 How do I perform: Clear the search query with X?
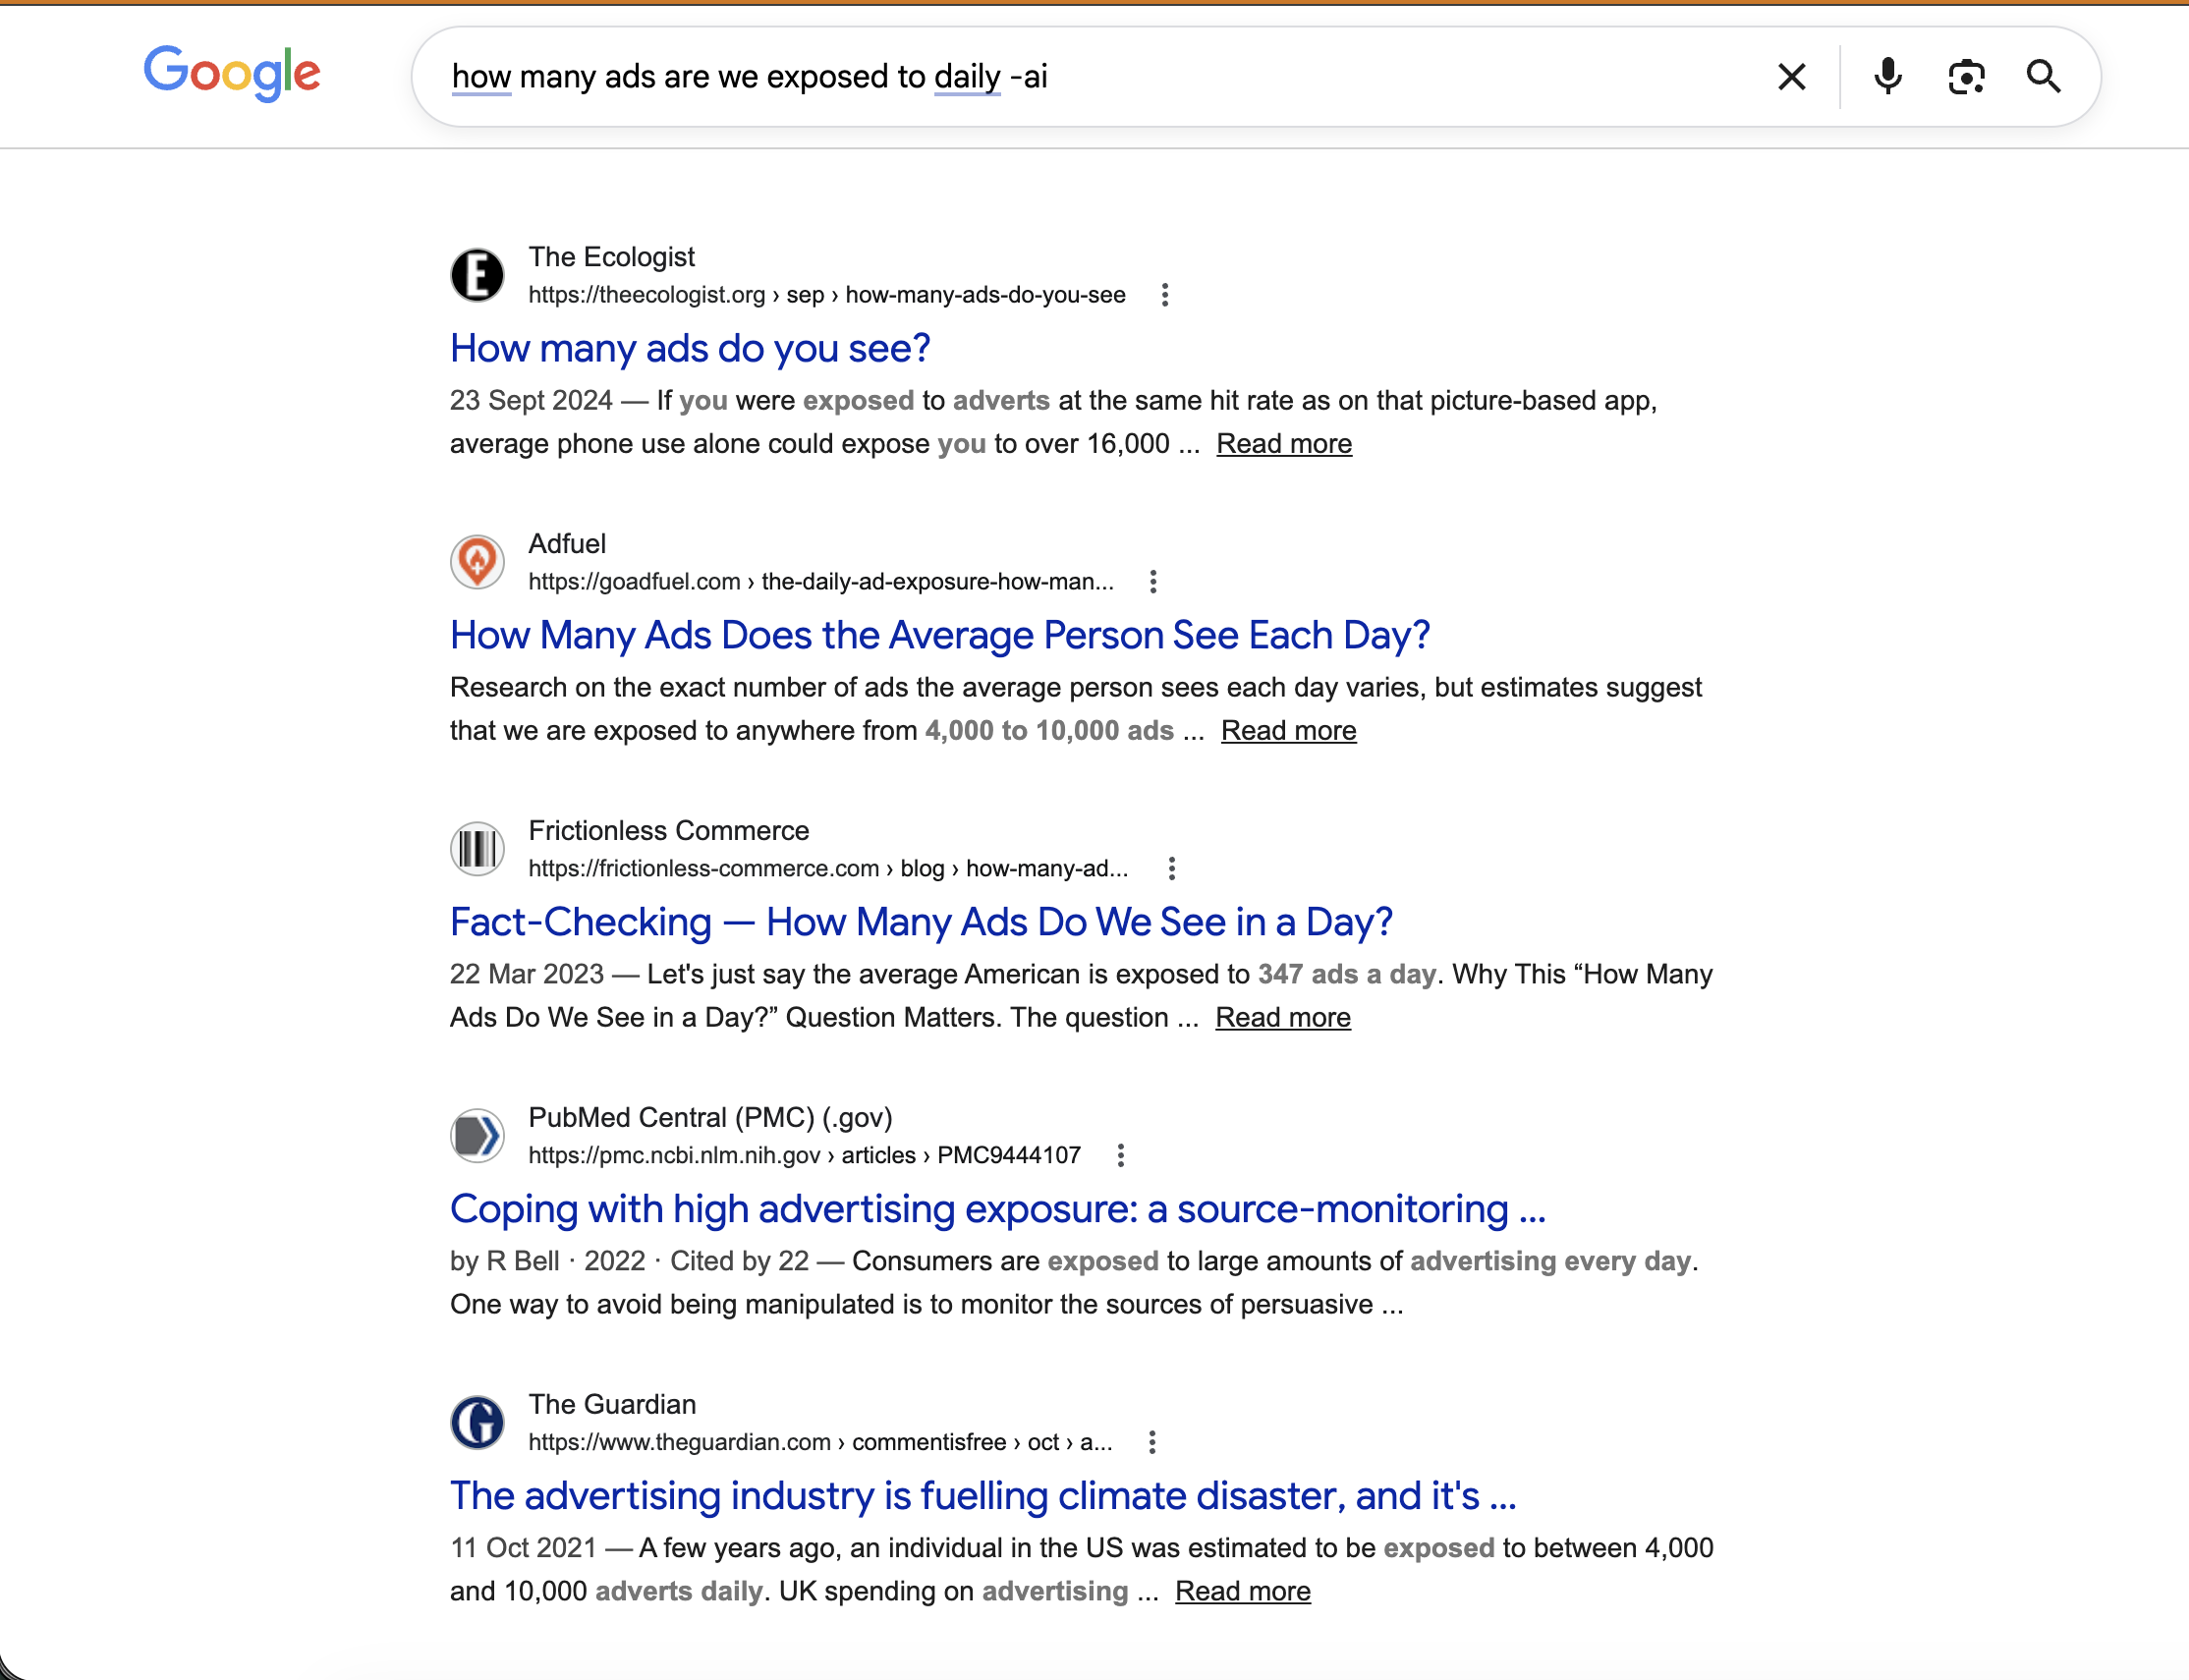1791,77
